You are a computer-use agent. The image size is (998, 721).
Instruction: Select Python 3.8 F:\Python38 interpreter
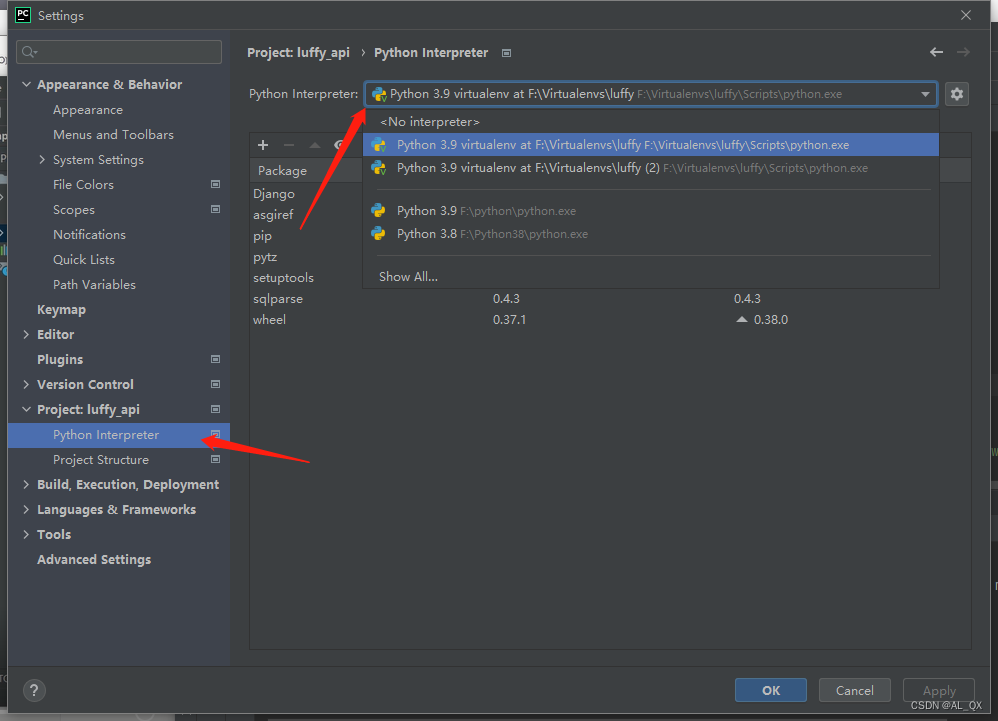click(650, 234)
